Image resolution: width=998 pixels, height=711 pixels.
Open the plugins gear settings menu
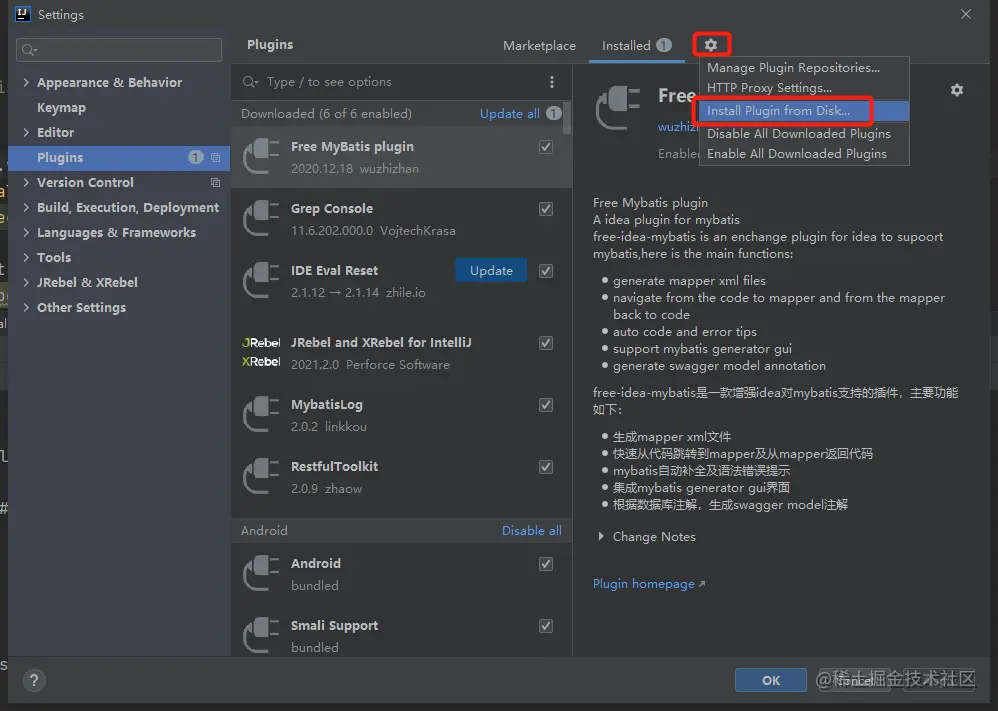pyautogui.click(x=711, y=45)
